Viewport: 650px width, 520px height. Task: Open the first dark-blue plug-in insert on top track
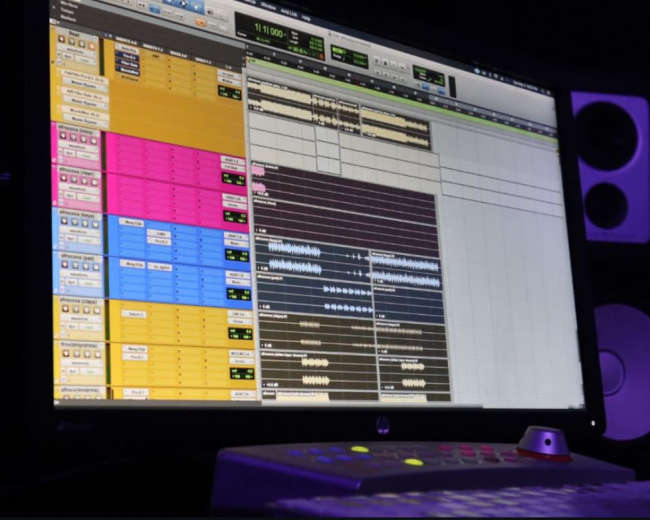pos(127,57)
